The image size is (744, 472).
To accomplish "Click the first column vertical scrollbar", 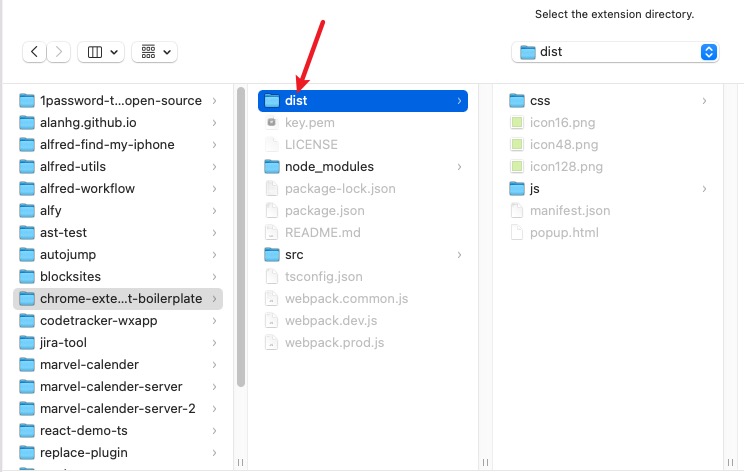I will coord(241,237).
